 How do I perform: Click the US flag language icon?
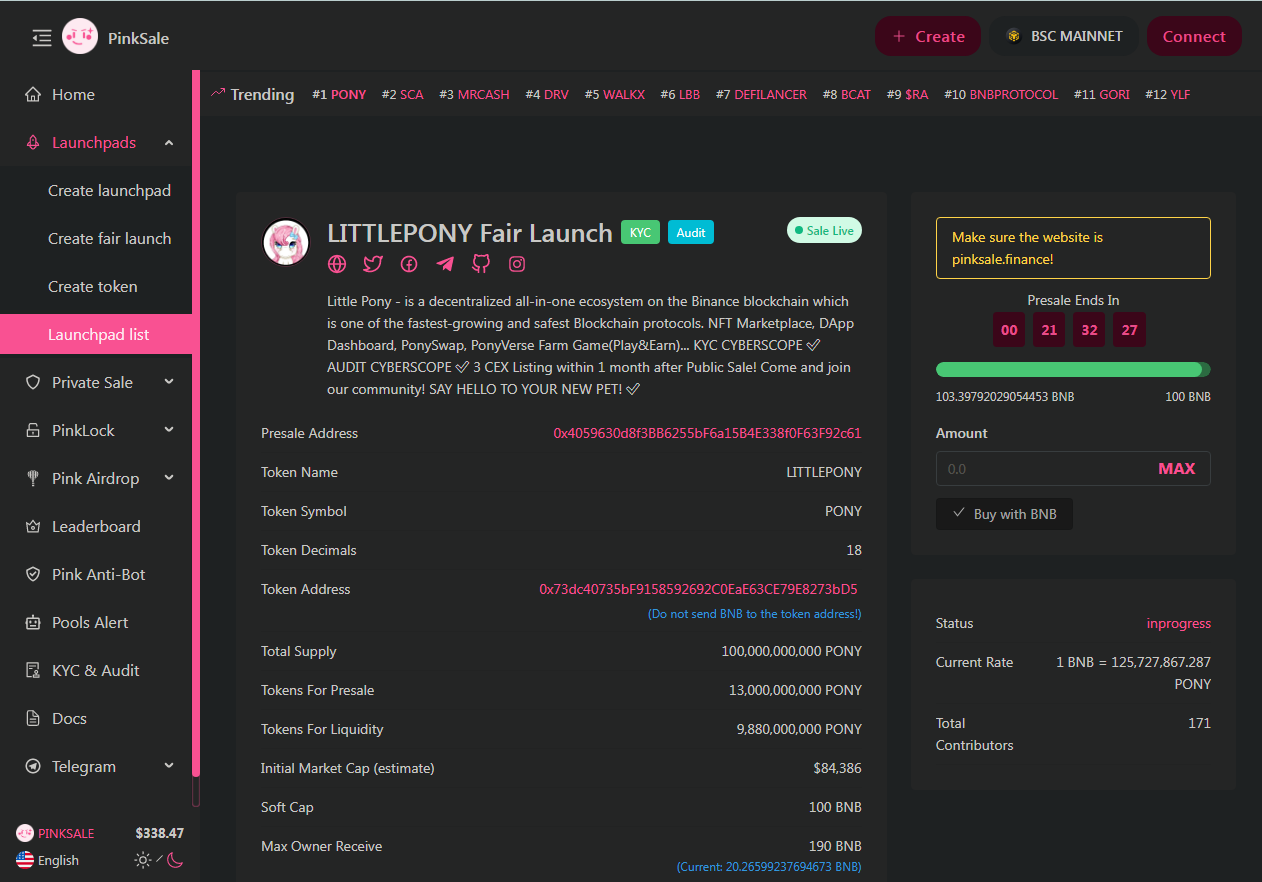click(x=25, y=860)
